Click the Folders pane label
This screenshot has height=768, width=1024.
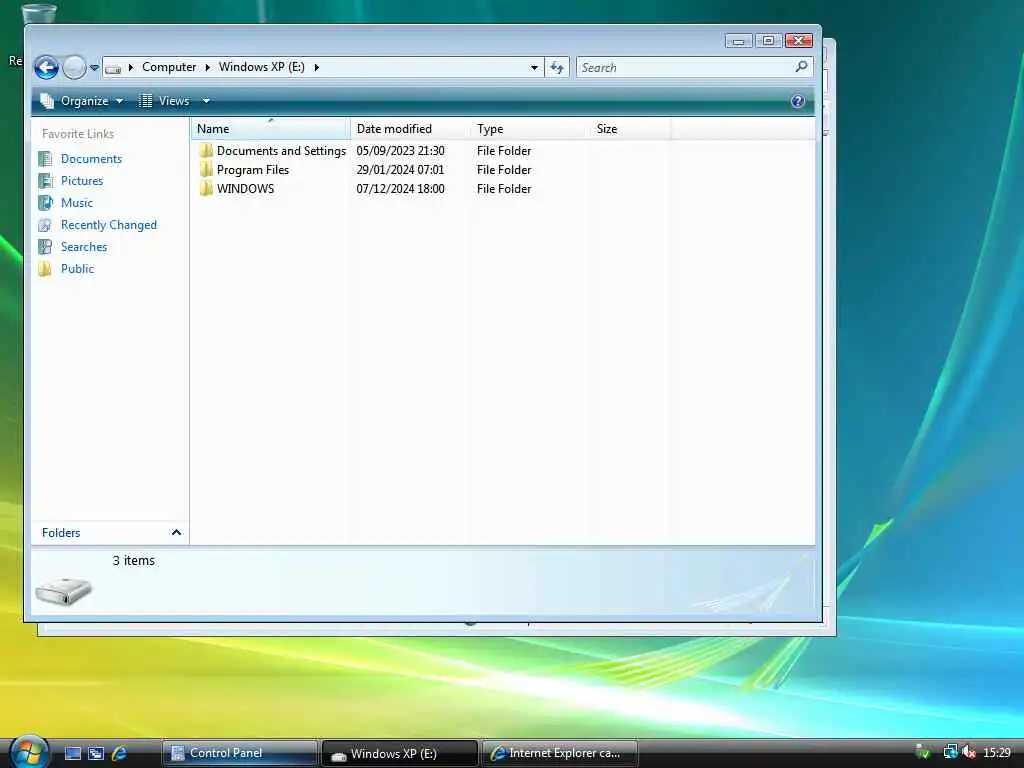click(61, 532)
